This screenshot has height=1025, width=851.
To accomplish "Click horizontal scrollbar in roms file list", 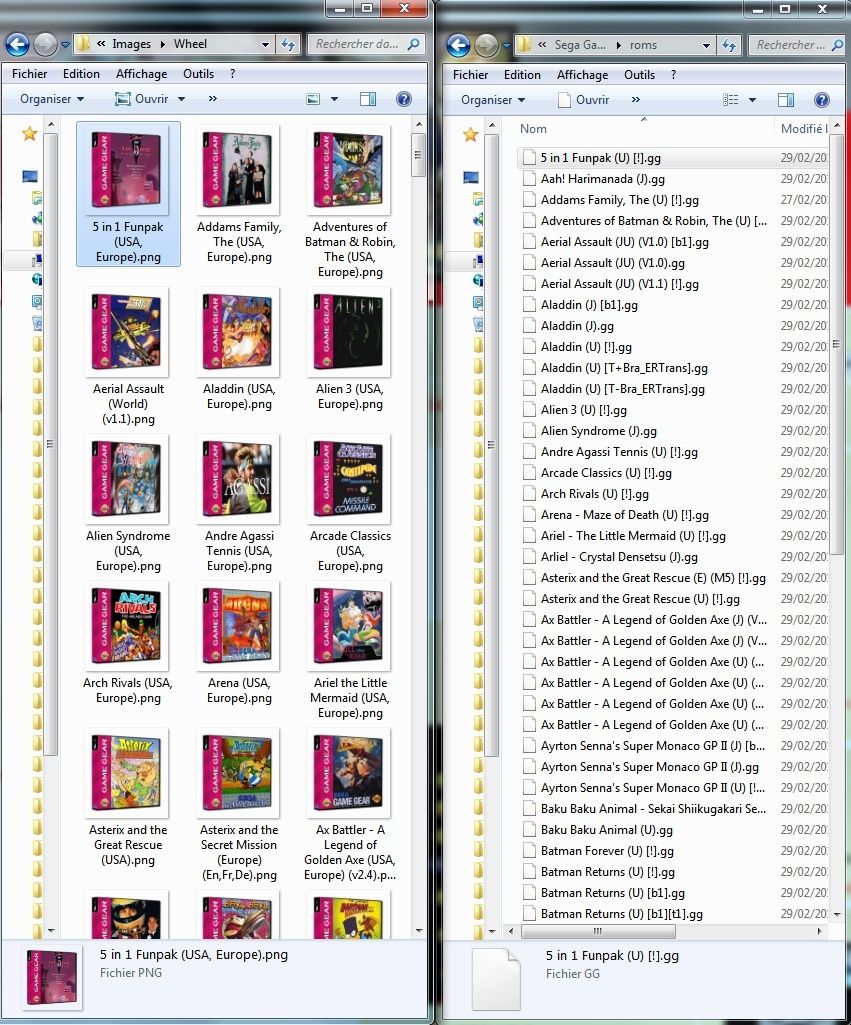I will pyautogui.click(x=598, y=931).
